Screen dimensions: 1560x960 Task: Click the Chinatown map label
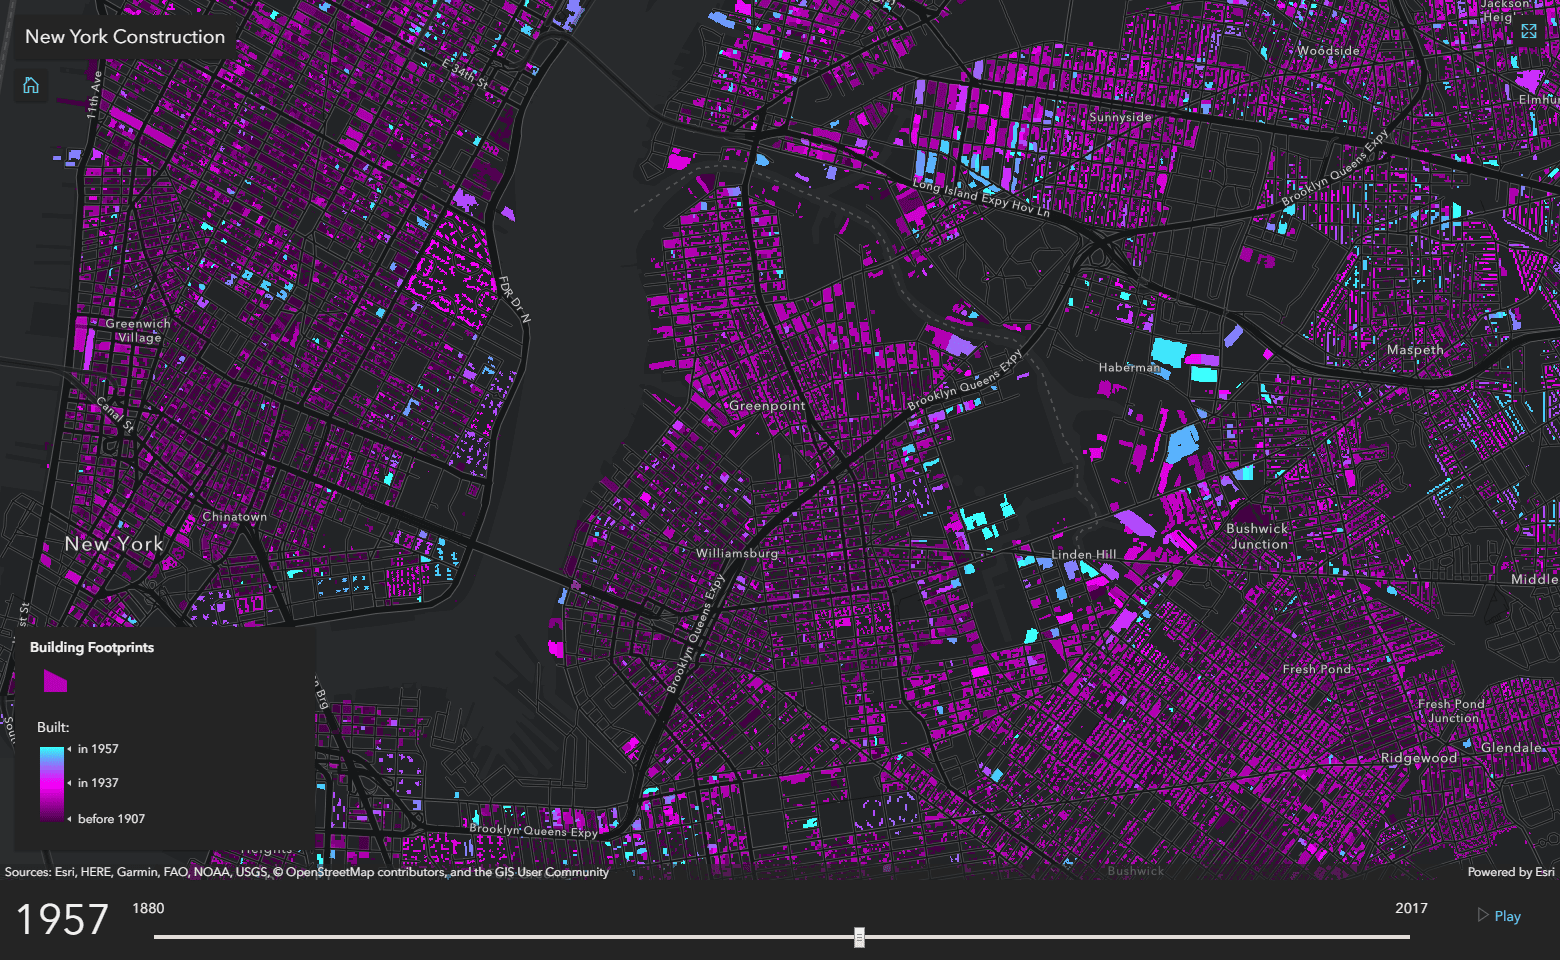click(x=235, y=517)
